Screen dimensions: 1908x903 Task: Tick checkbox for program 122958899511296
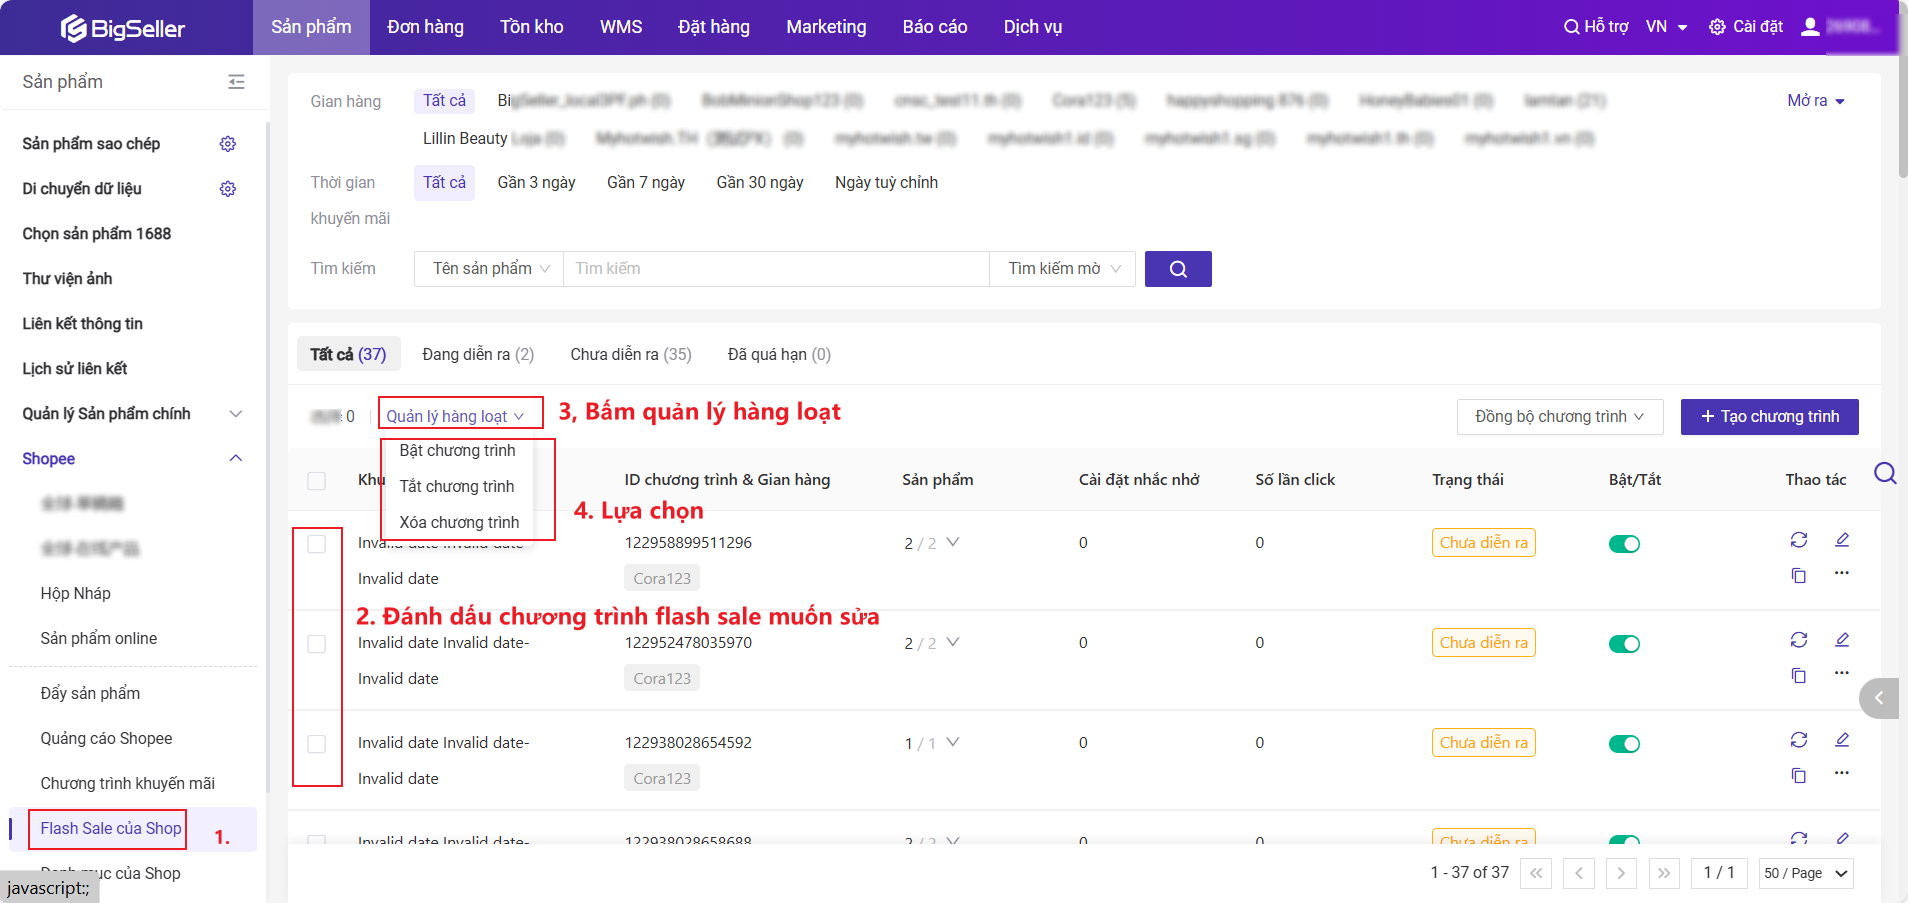317,544
